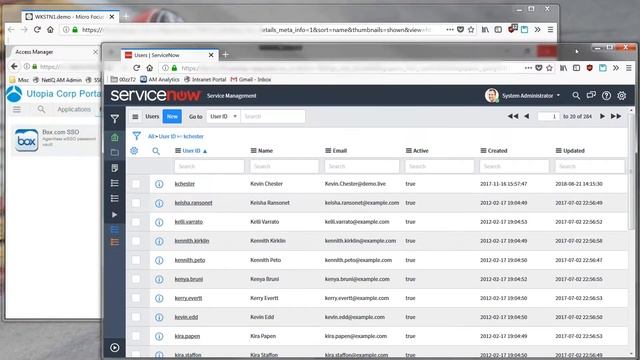
Task: Click the Utopia Corp Portal search icon
Action: tap(41, 109)
